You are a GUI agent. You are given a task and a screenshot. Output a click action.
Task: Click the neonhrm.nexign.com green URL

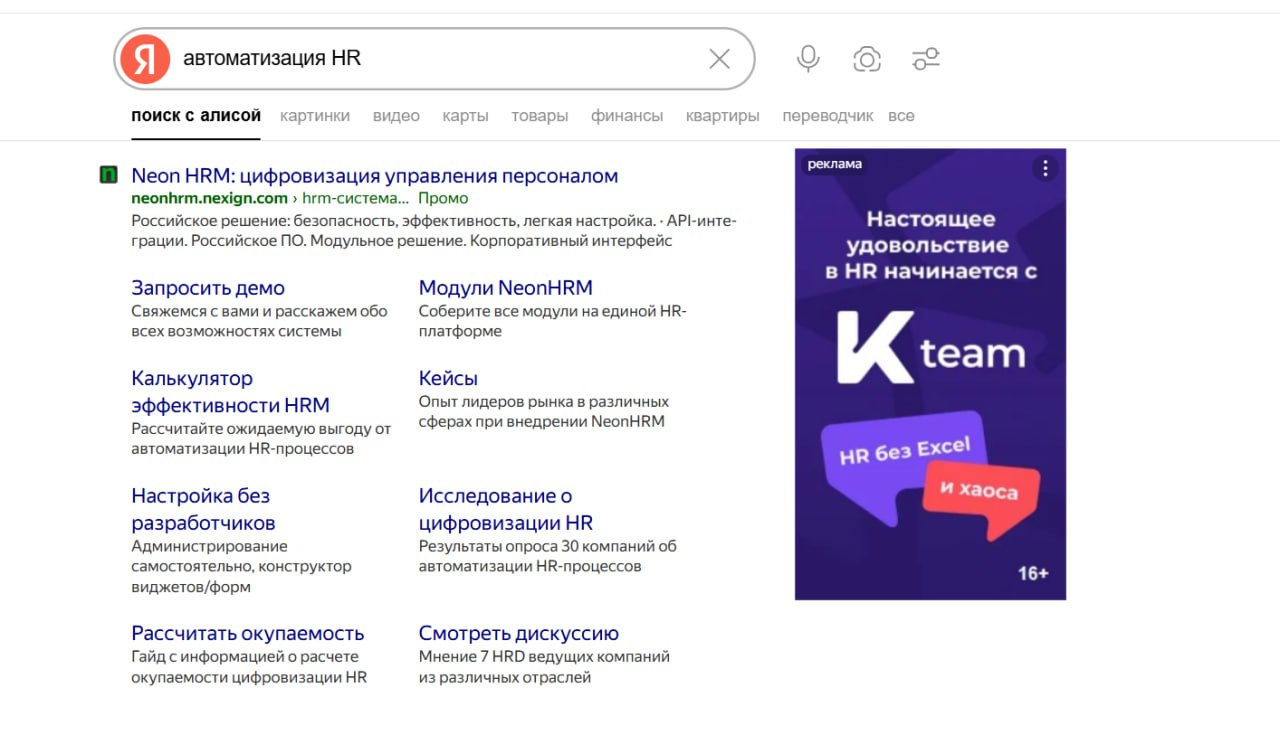(209, 198)
